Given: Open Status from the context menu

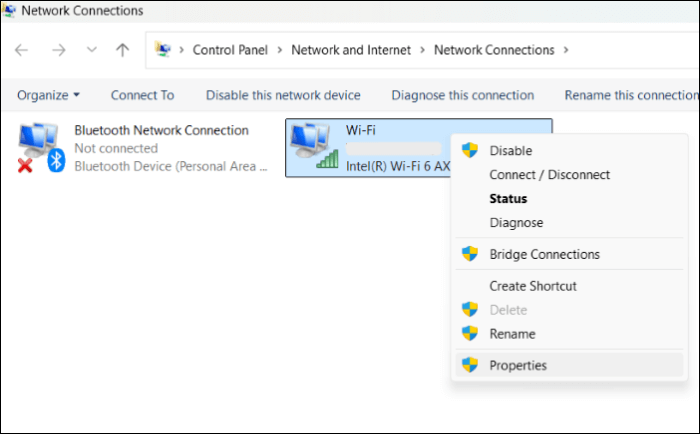Looking at the screenshot, I should tap(508, 199).
